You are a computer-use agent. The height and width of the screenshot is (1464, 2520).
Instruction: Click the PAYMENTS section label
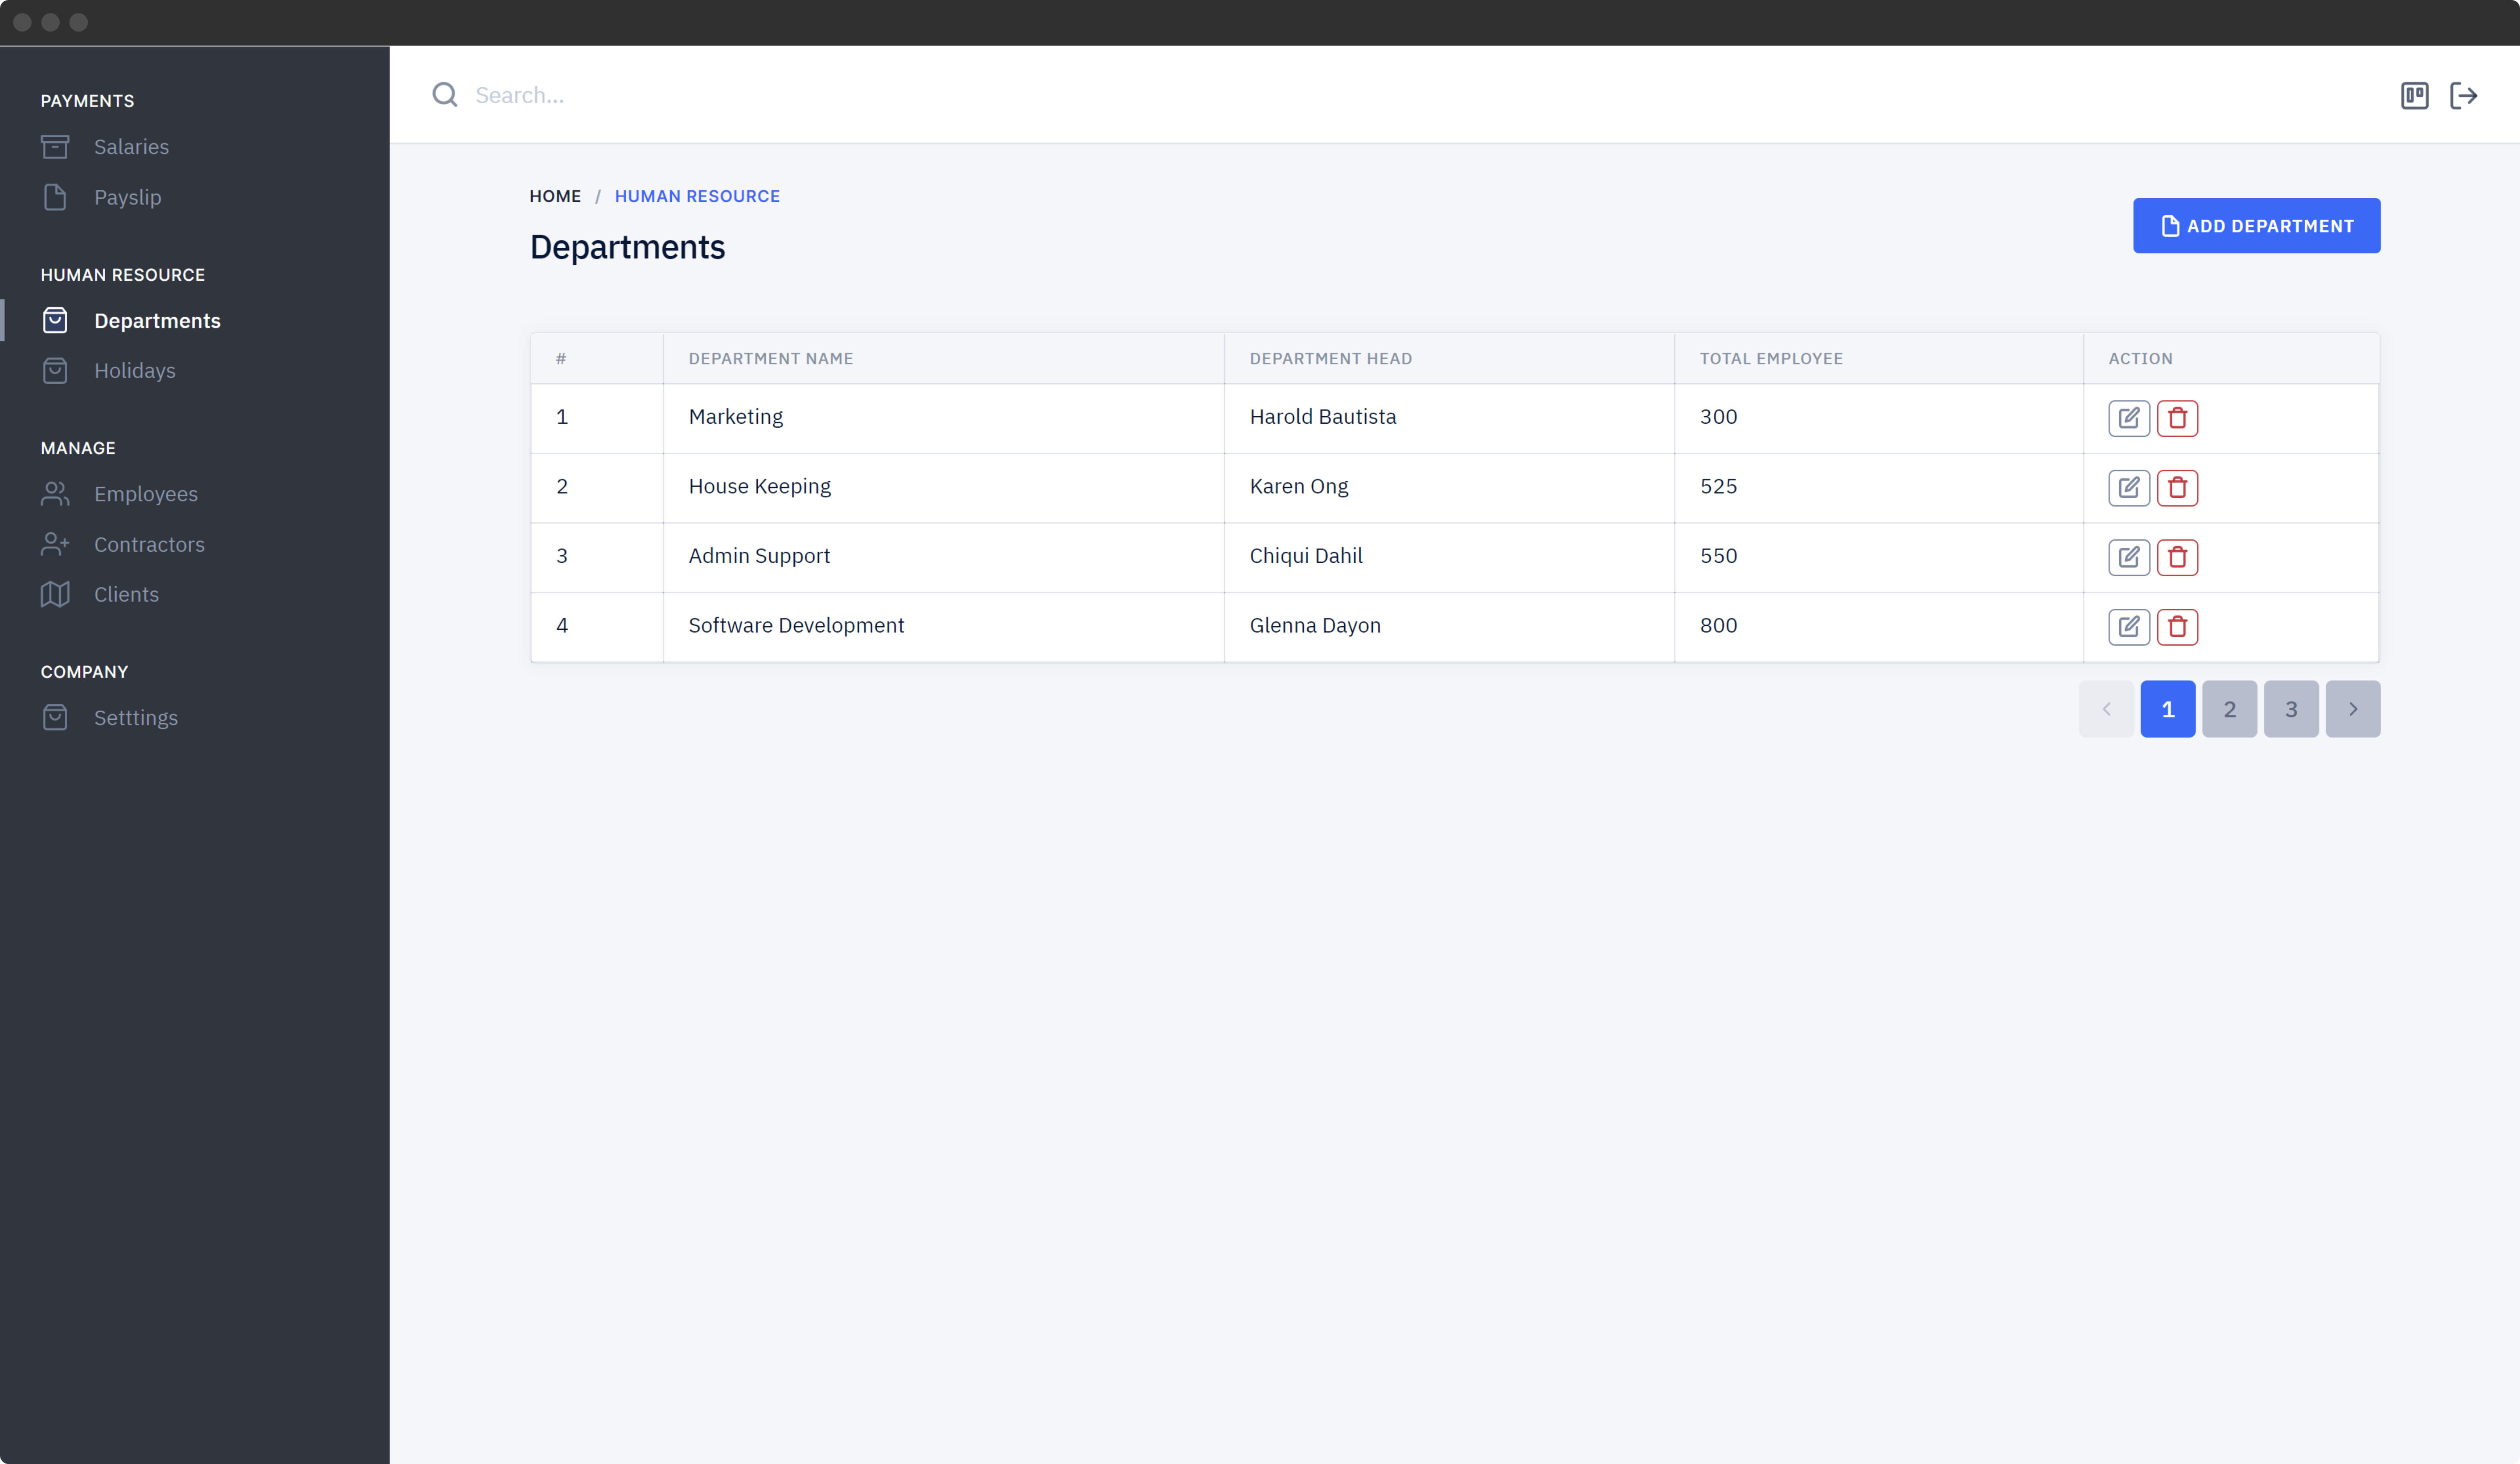tap(87, 101)
